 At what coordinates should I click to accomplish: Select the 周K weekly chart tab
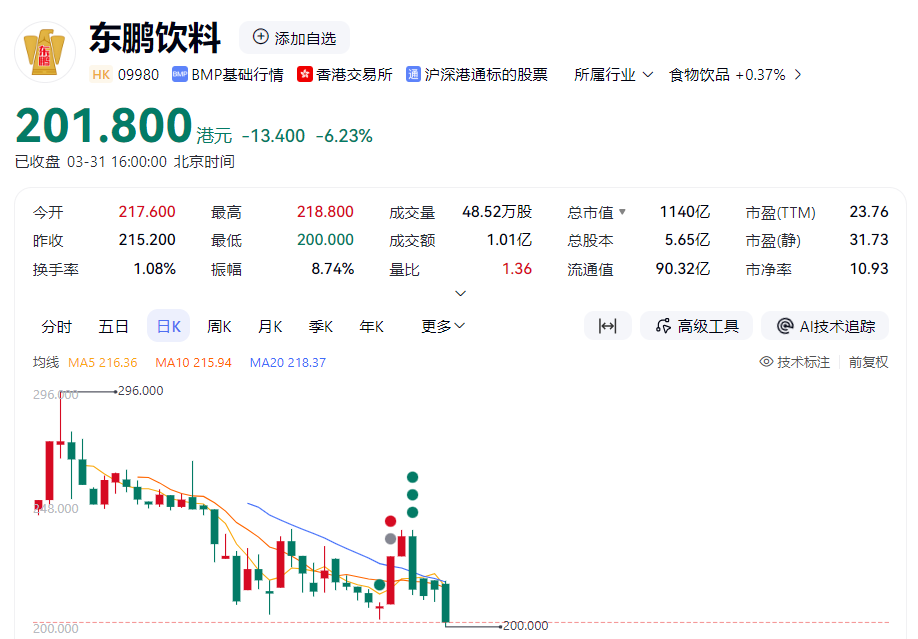[217, 326]
